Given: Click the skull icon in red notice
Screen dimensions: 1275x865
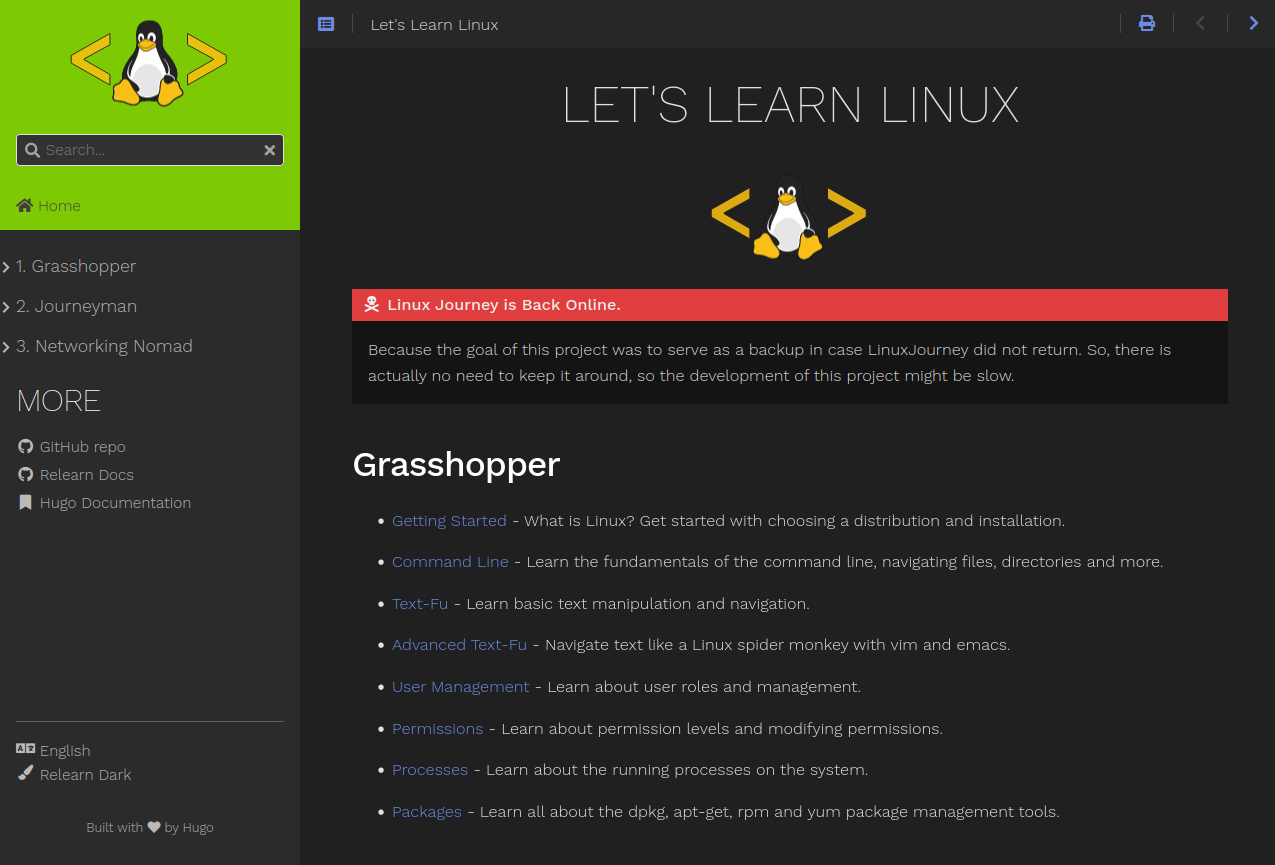Looking at the screenshot, I should (372, 304).
